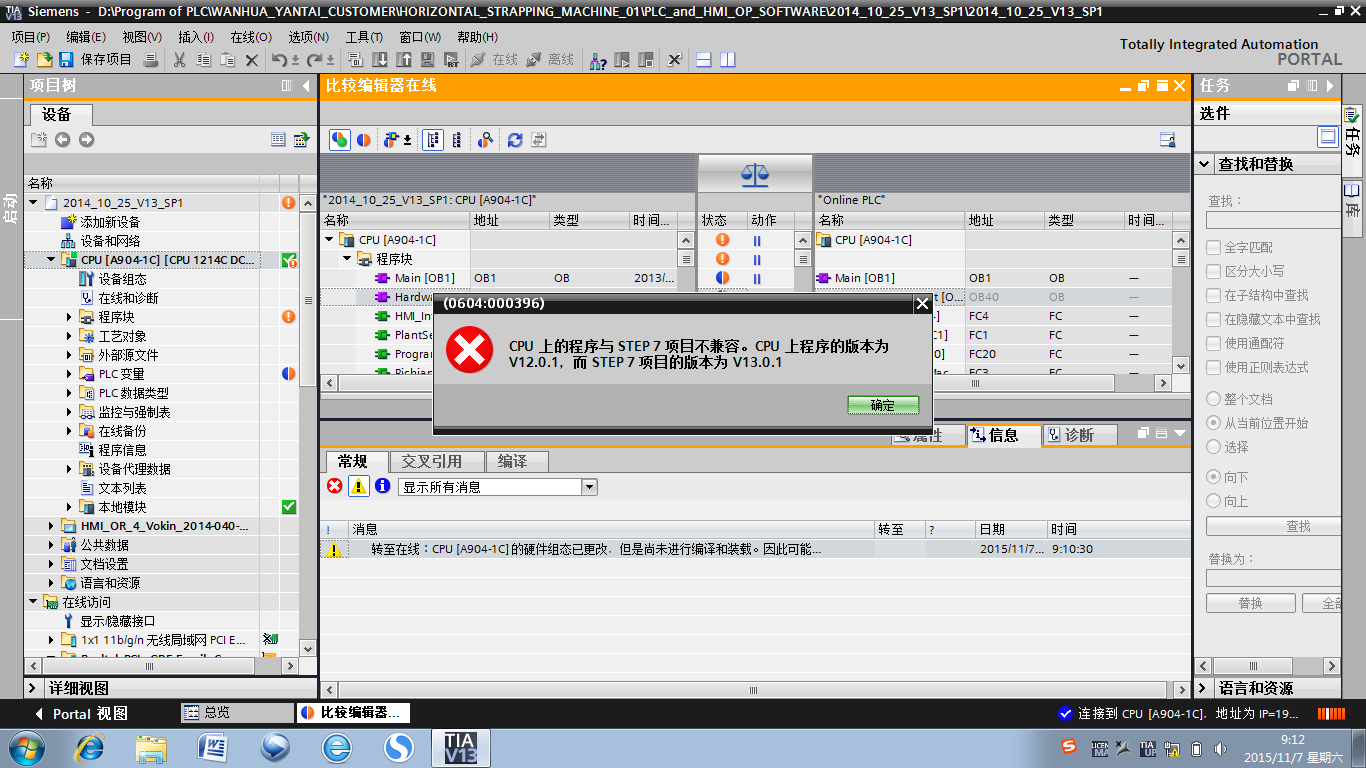
Task: Click the copy icon in the toolbar
Action: pos(204,60)
